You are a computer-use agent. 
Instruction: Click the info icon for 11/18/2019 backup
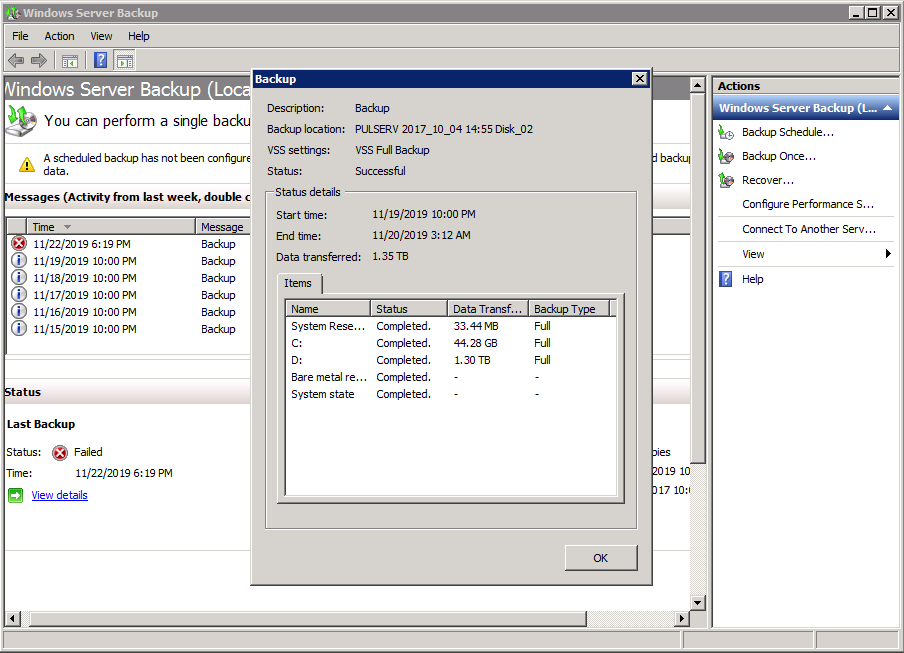tap(19, 278)
